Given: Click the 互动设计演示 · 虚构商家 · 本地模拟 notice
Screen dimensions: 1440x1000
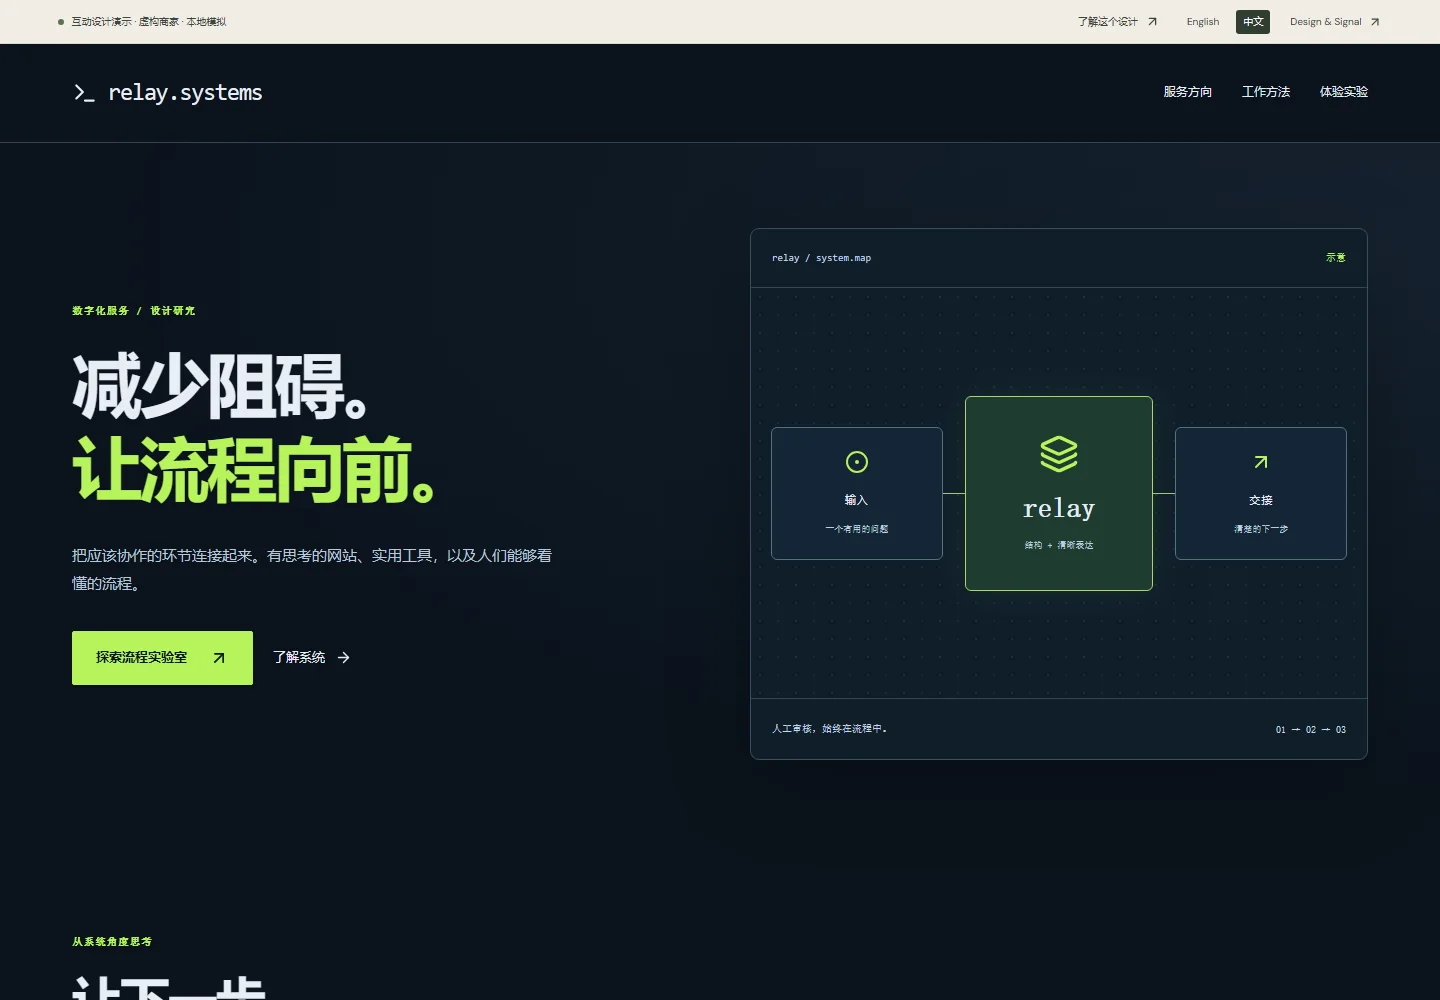Looking at the screenshot, I should pos(148,22).
